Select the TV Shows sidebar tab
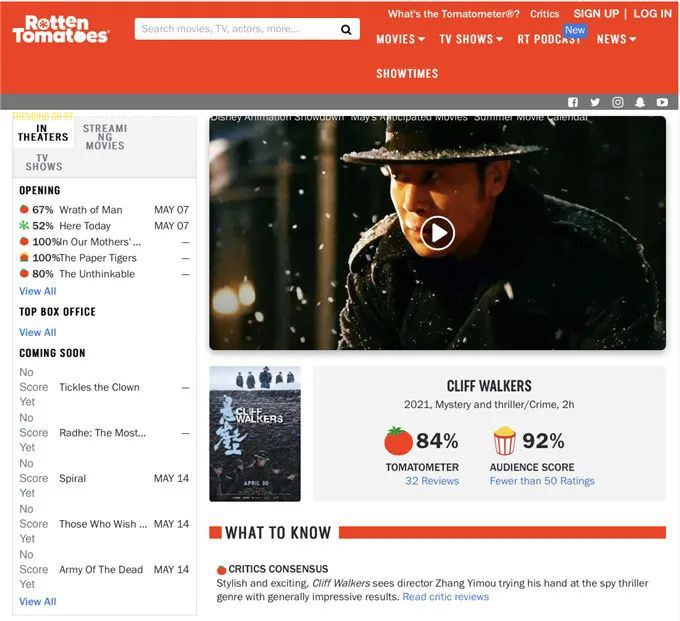This screenshot has height=621, width=680. tap(43, 162)
